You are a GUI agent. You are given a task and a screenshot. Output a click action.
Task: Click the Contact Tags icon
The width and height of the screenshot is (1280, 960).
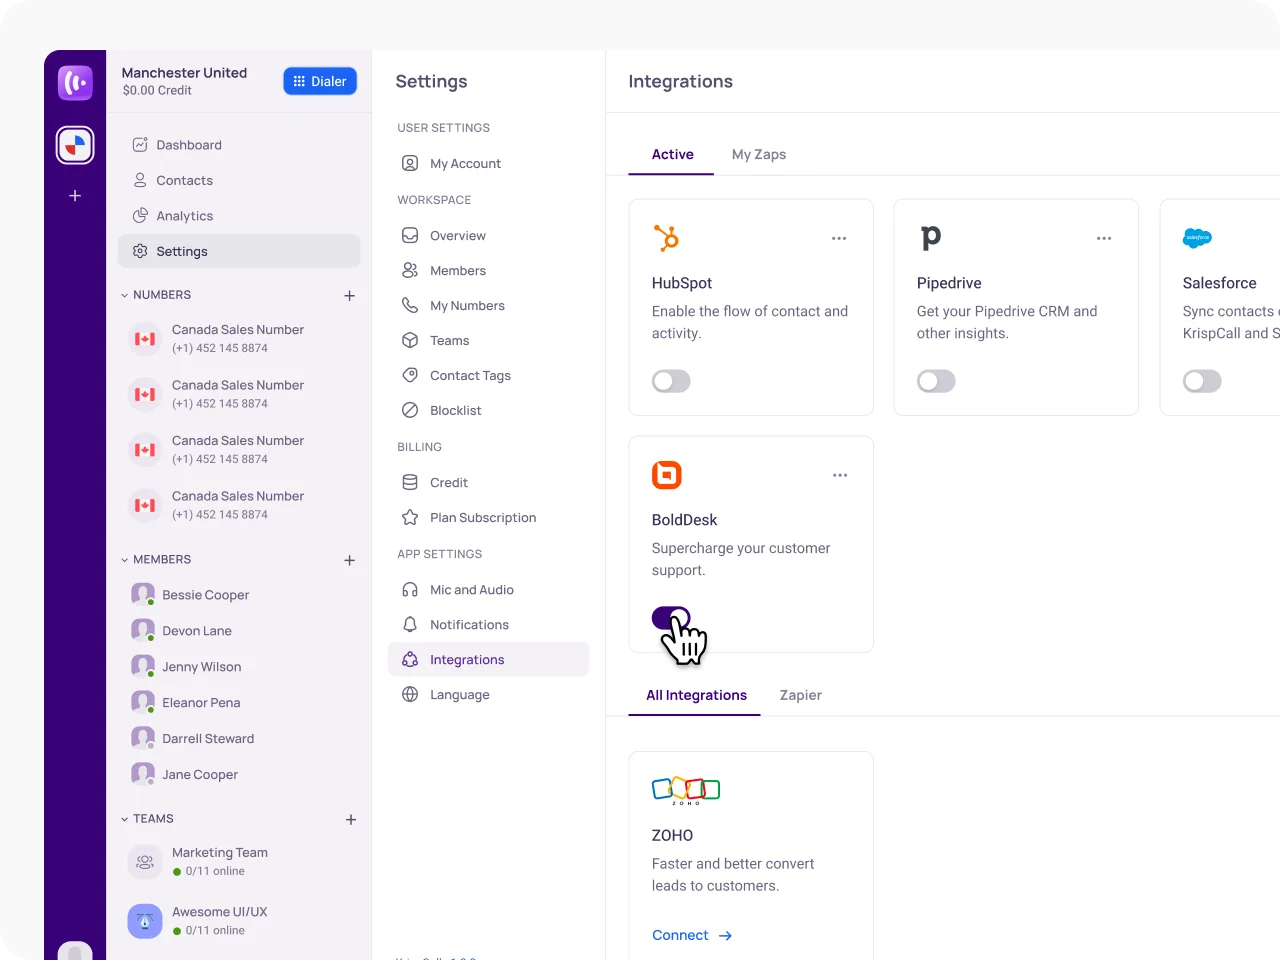(x=410, y=376)
